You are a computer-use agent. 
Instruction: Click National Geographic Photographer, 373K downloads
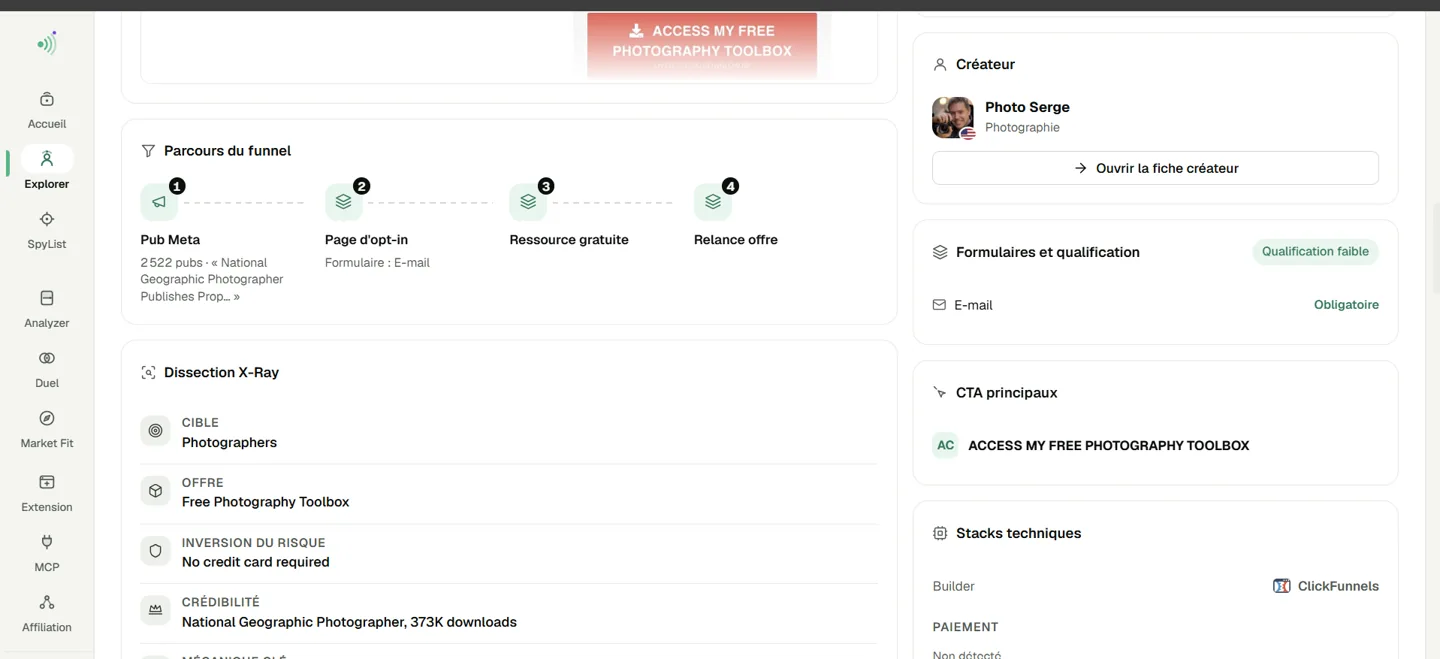click(x=349, y=622)
